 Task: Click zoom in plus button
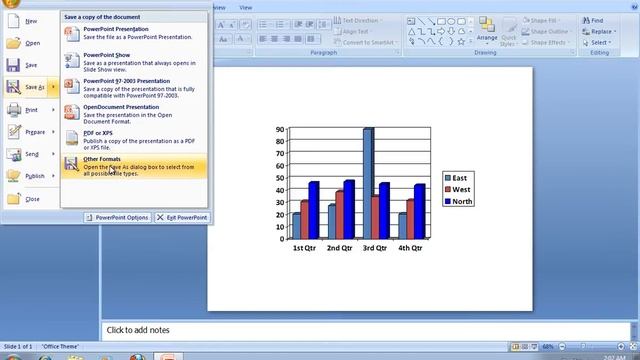click(621, 347)
